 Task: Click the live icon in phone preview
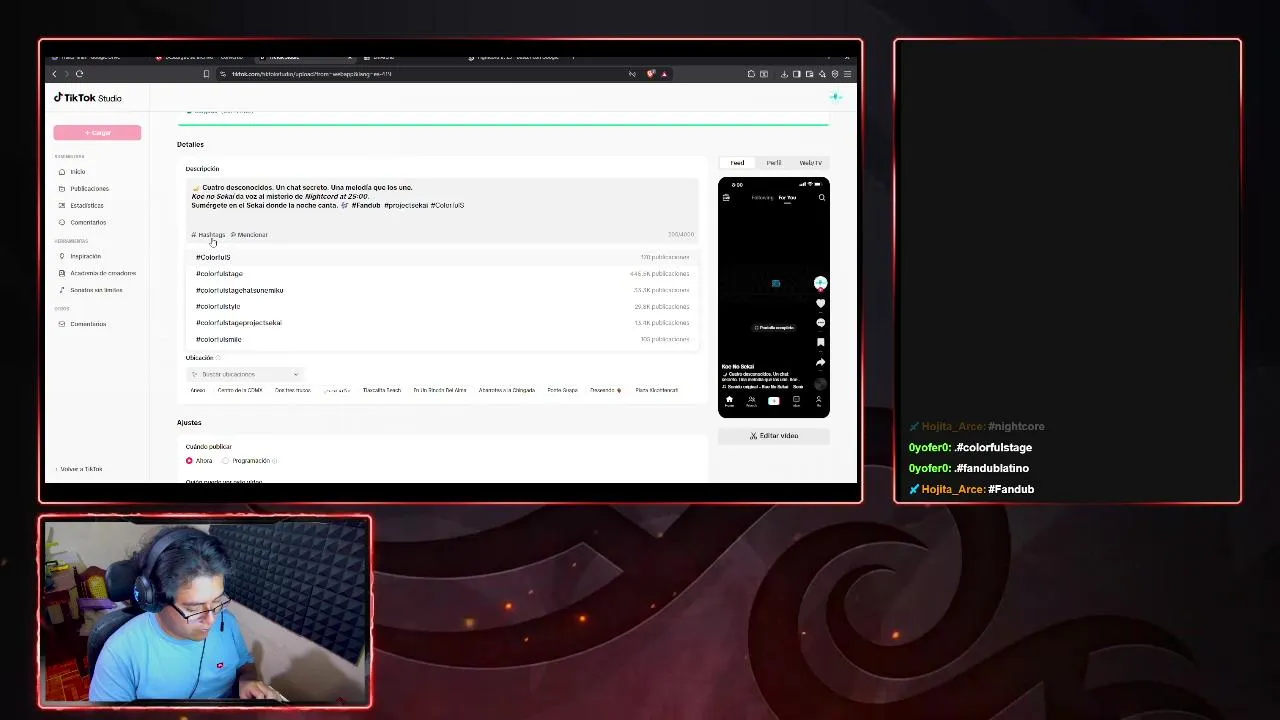point(726,198)
